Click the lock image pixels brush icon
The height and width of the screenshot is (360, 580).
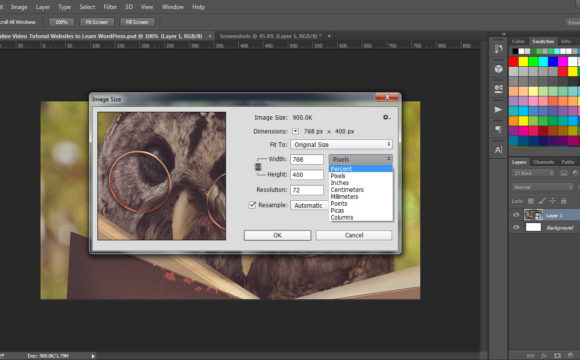(542, 201)
